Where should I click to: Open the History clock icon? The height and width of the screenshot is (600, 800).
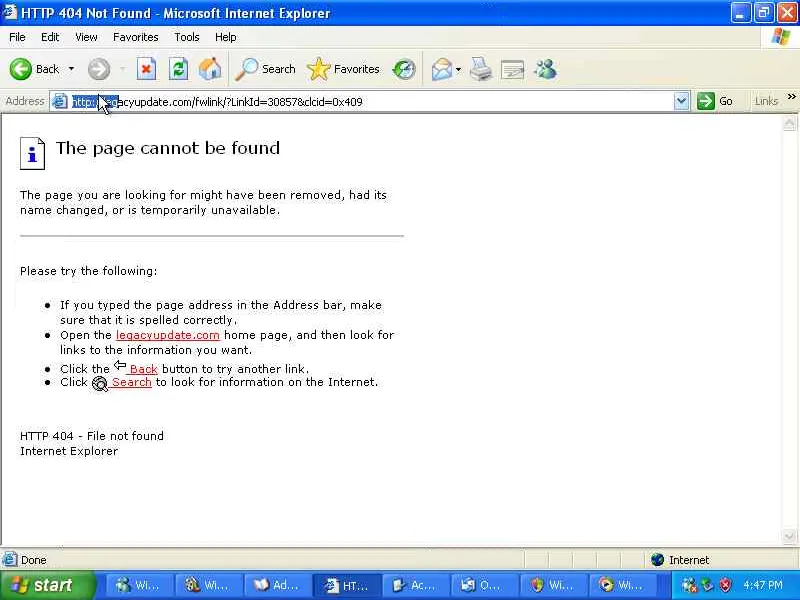404,69
